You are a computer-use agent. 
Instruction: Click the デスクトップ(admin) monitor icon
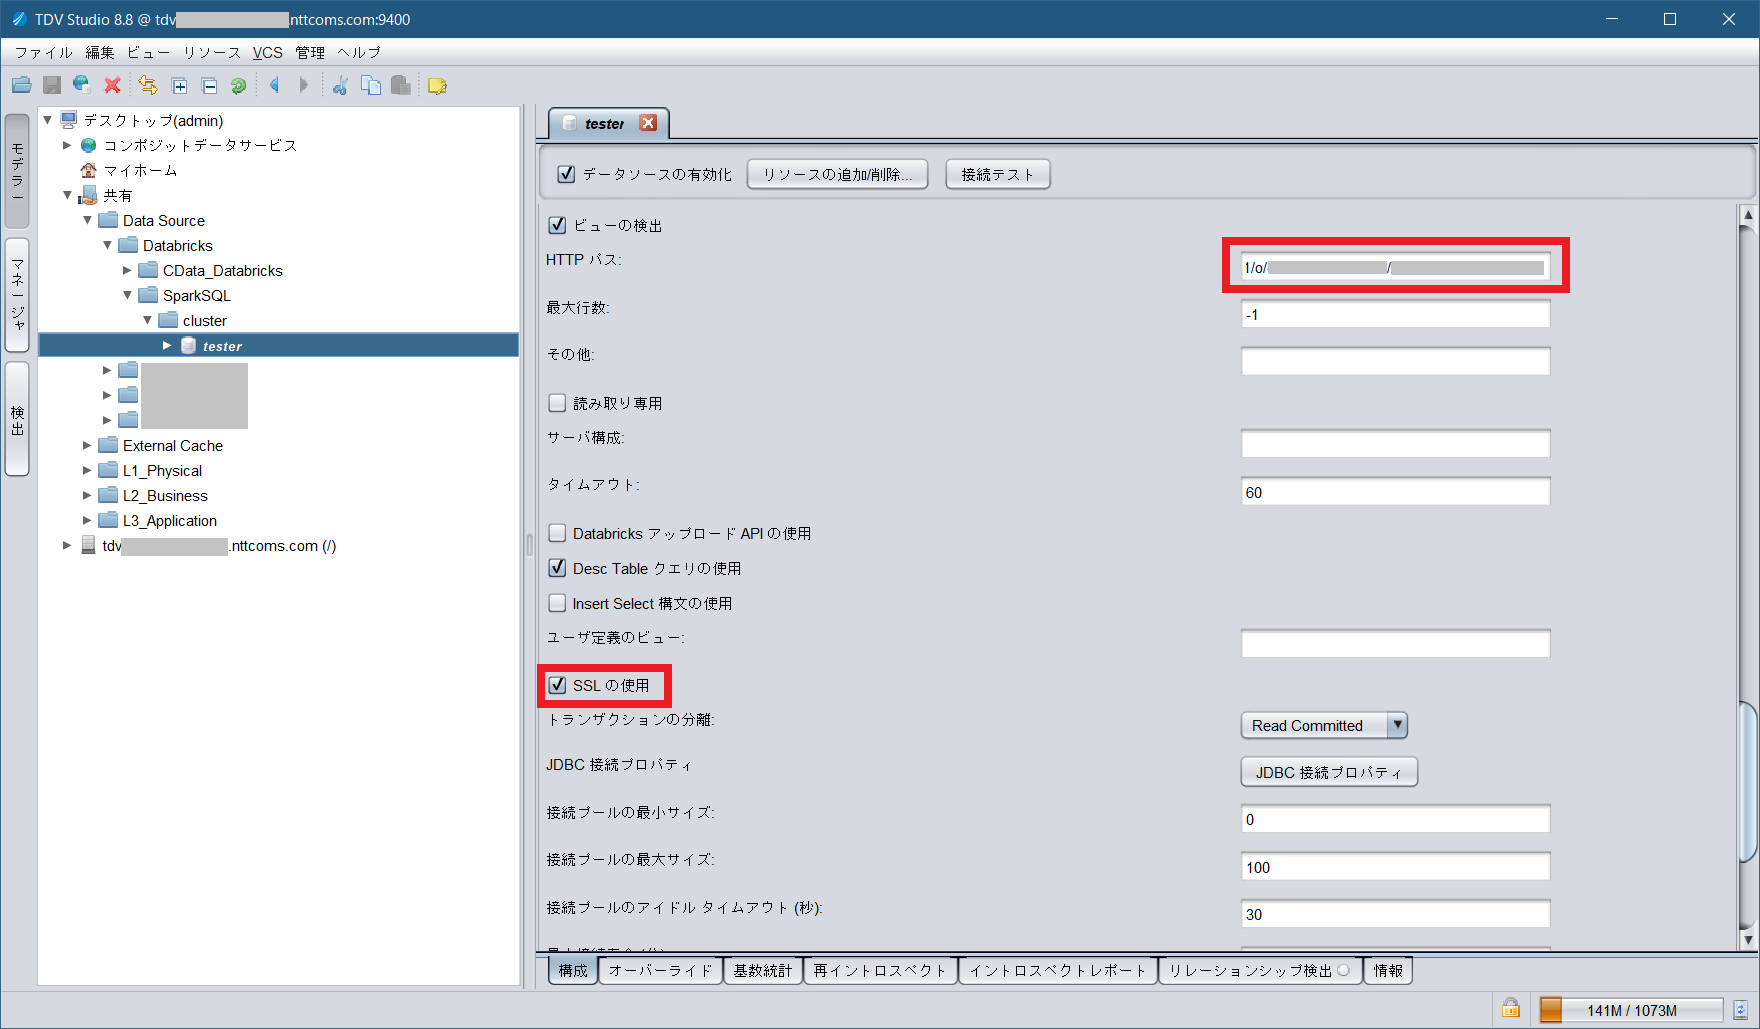point(69,120)
